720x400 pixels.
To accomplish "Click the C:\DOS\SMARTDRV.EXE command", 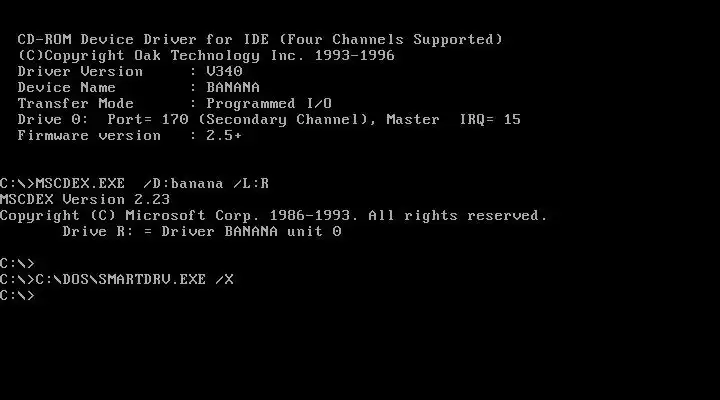I will click(121, 279).
